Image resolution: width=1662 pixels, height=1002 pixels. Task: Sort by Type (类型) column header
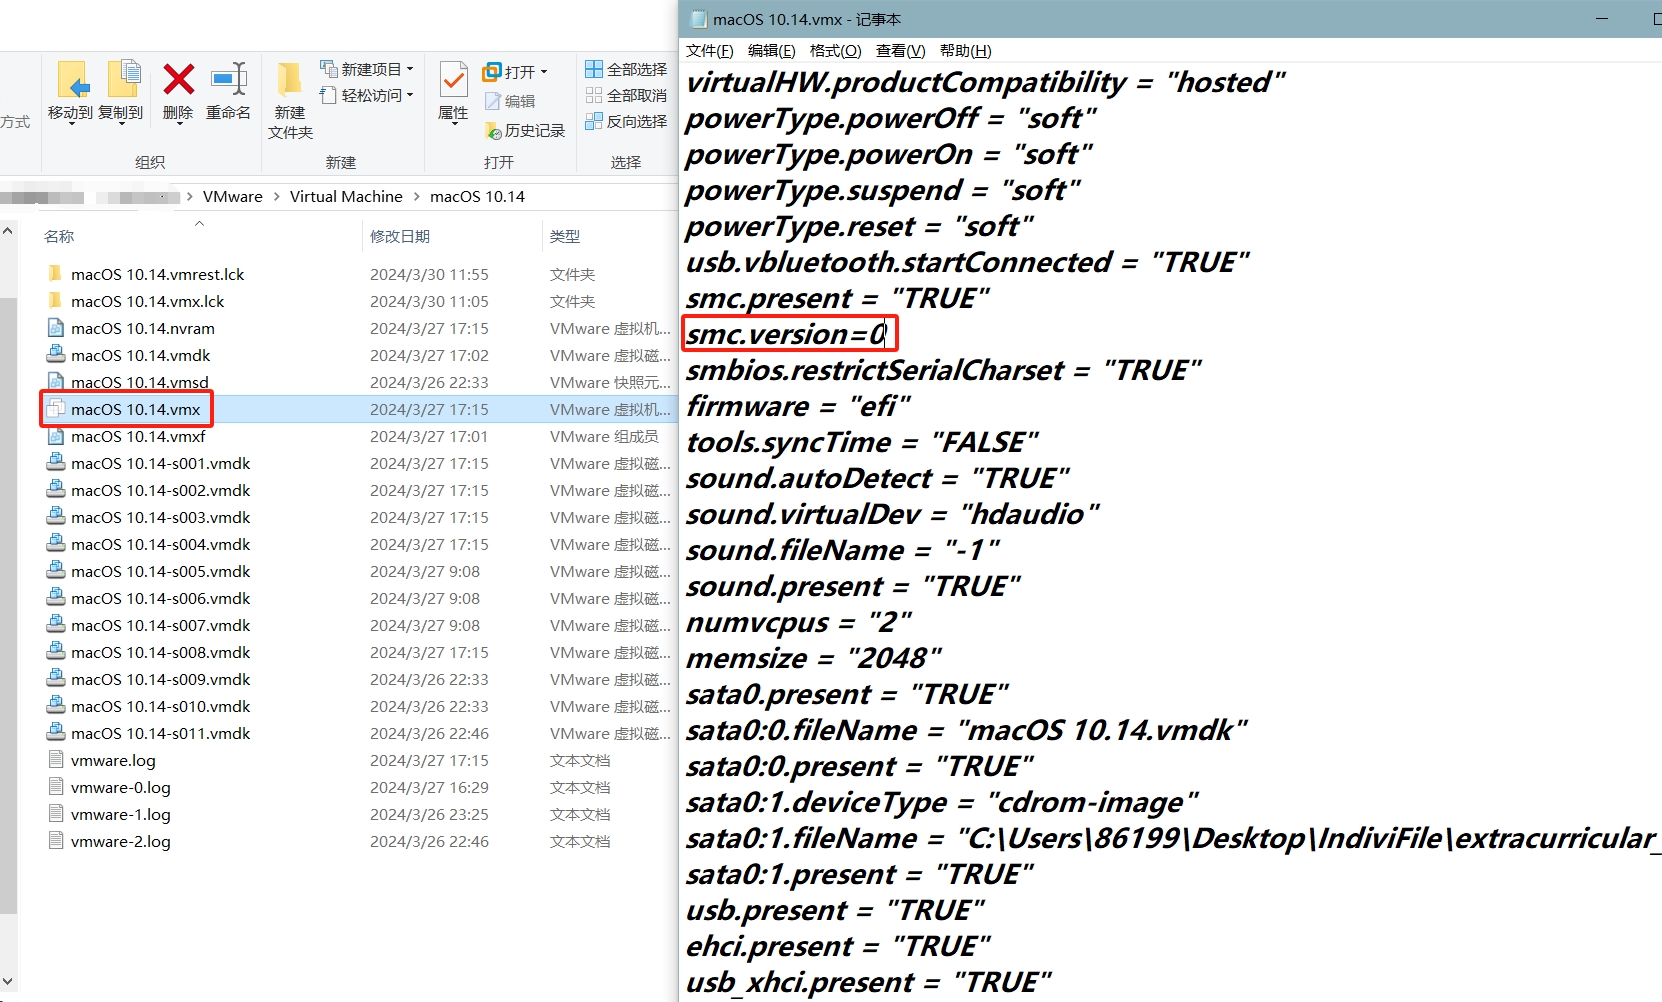565,237
